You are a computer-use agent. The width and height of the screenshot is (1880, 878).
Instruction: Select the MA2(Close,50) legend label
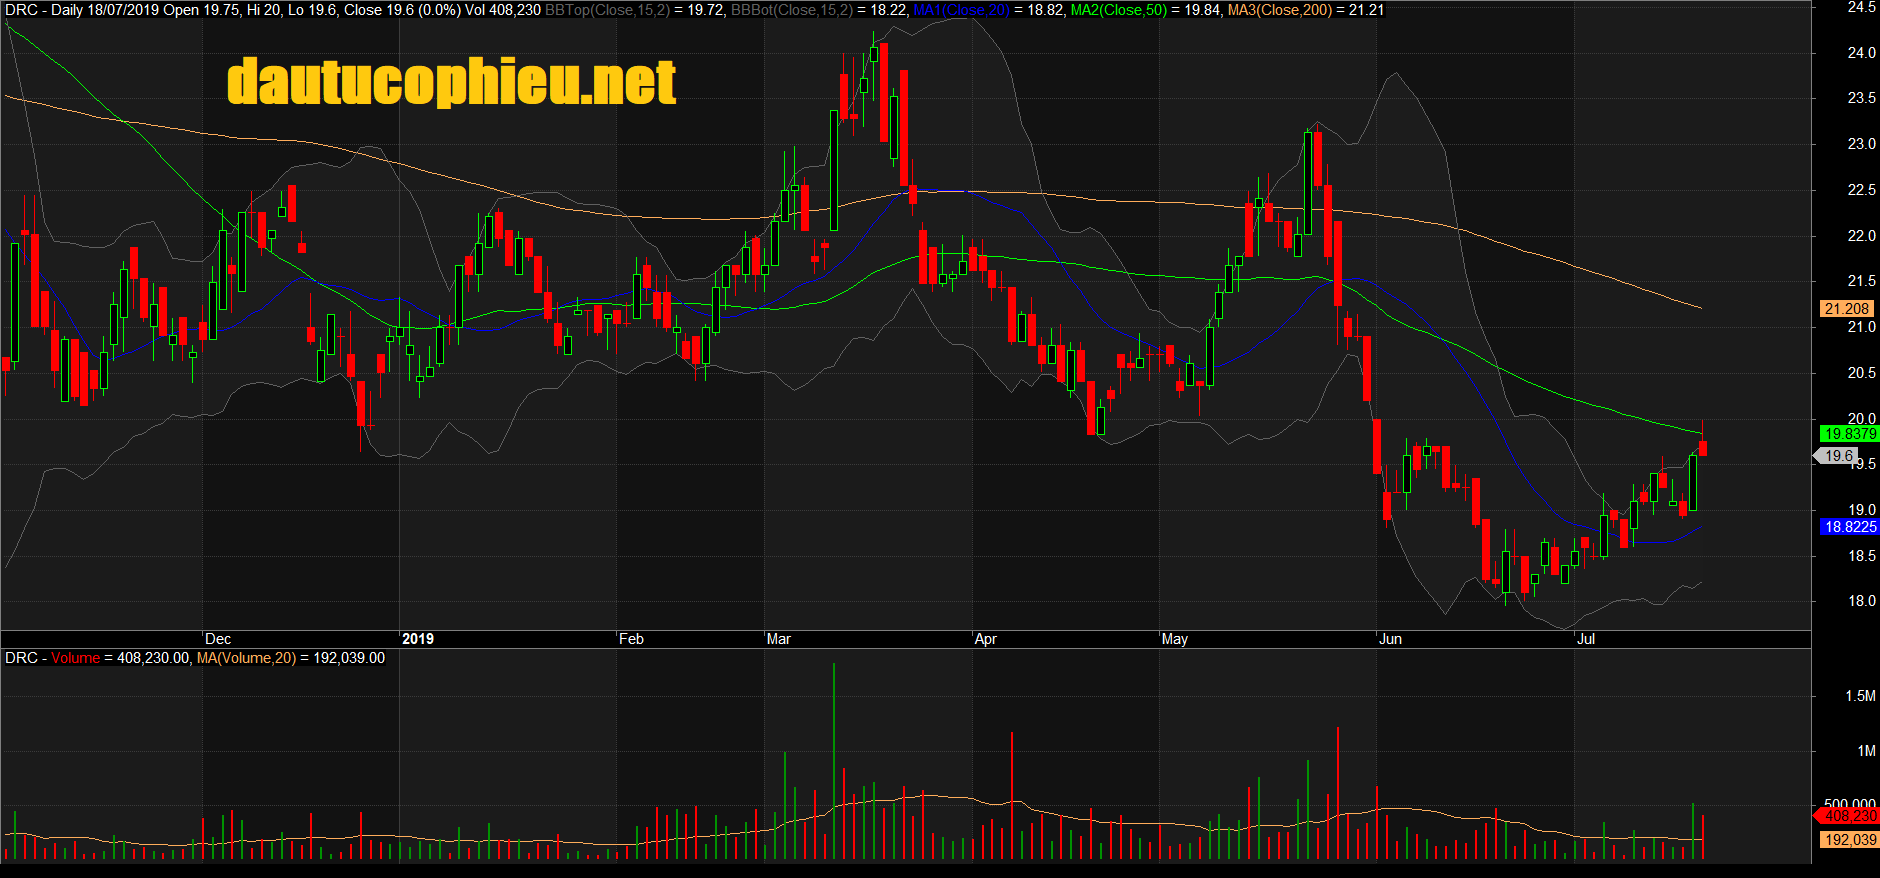tap(1119, 10)
